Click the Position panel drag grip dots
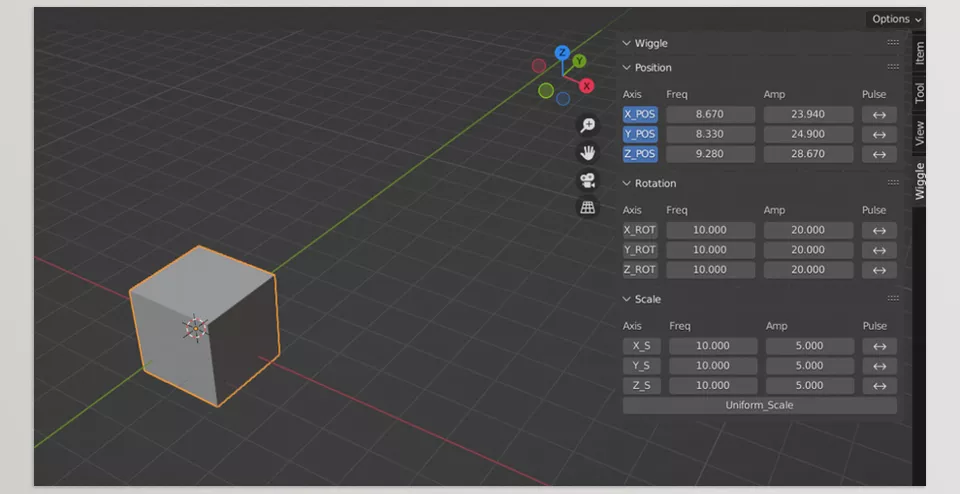Screen dimensions: 960x494 click(893, 67)
